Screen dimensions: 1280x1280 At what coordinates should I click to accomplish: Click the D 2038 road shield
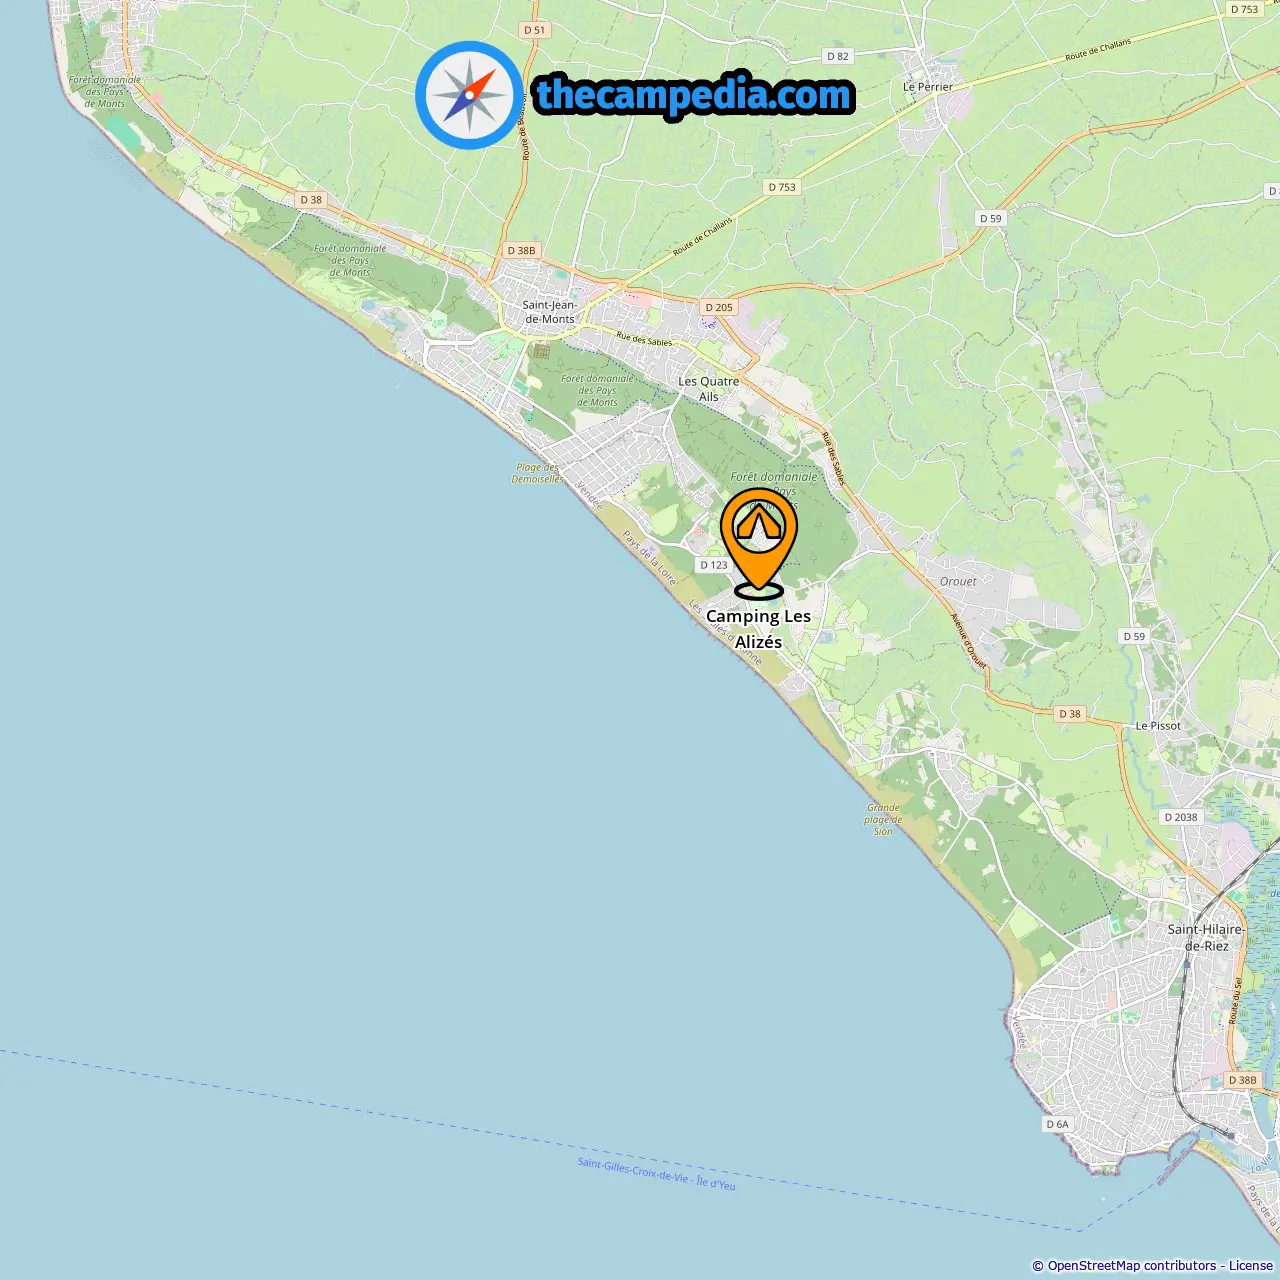click(1181, 817)
